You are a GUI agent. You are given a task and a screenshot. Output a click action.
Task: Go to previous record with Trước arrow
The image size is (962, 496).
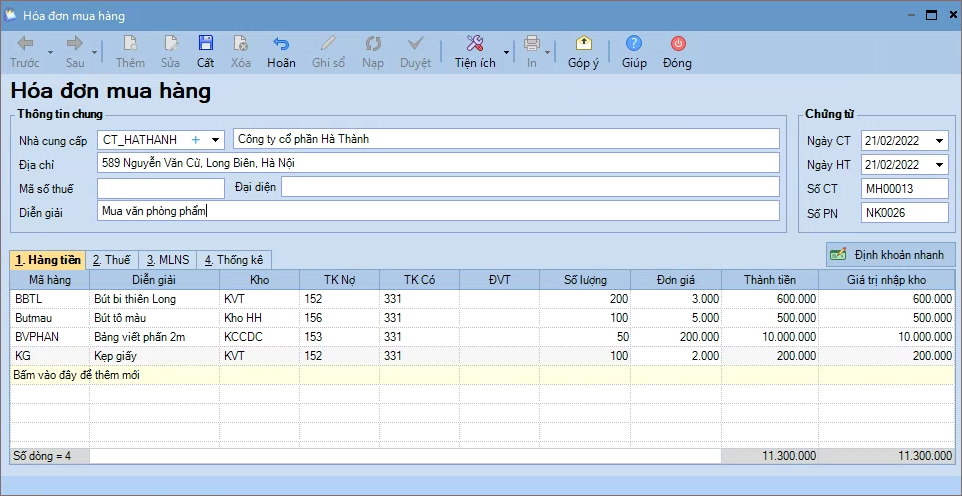tap(25, 43)
